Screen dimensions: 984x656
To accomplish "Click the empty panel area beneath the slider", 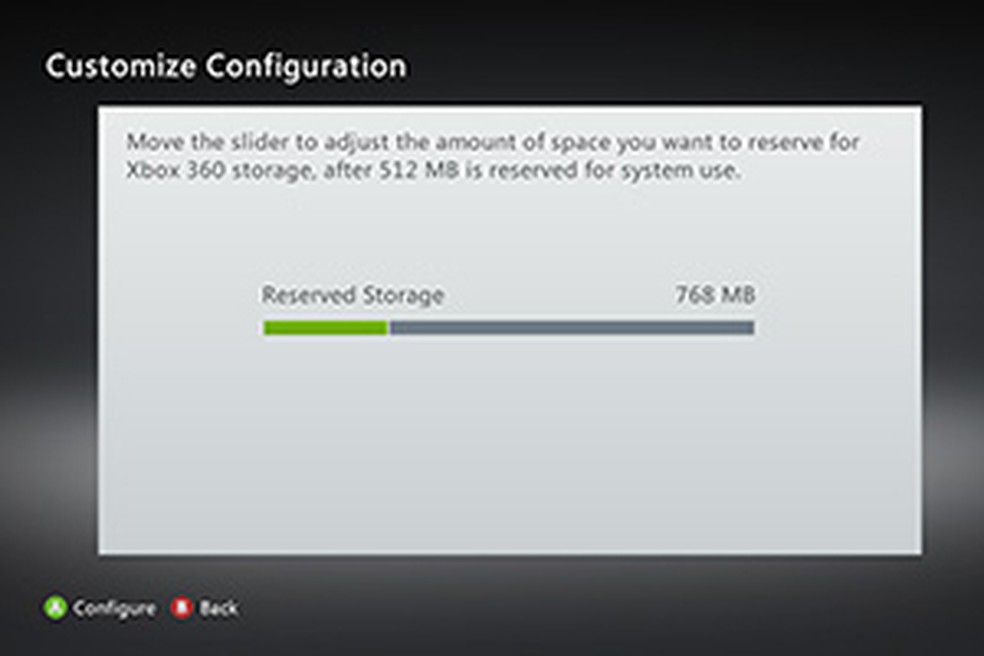I will coord(510,450).
